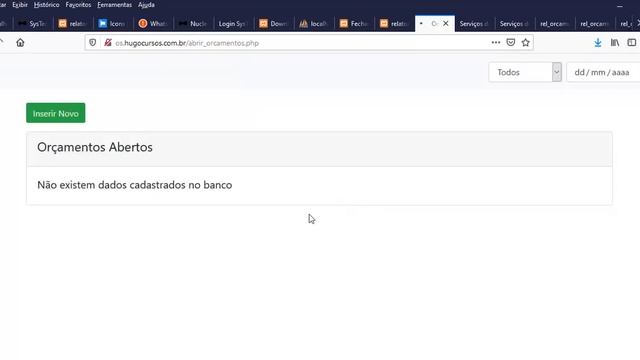Switch to the Icons tab
The image size is (640, 360).
[x=113, y=24]
